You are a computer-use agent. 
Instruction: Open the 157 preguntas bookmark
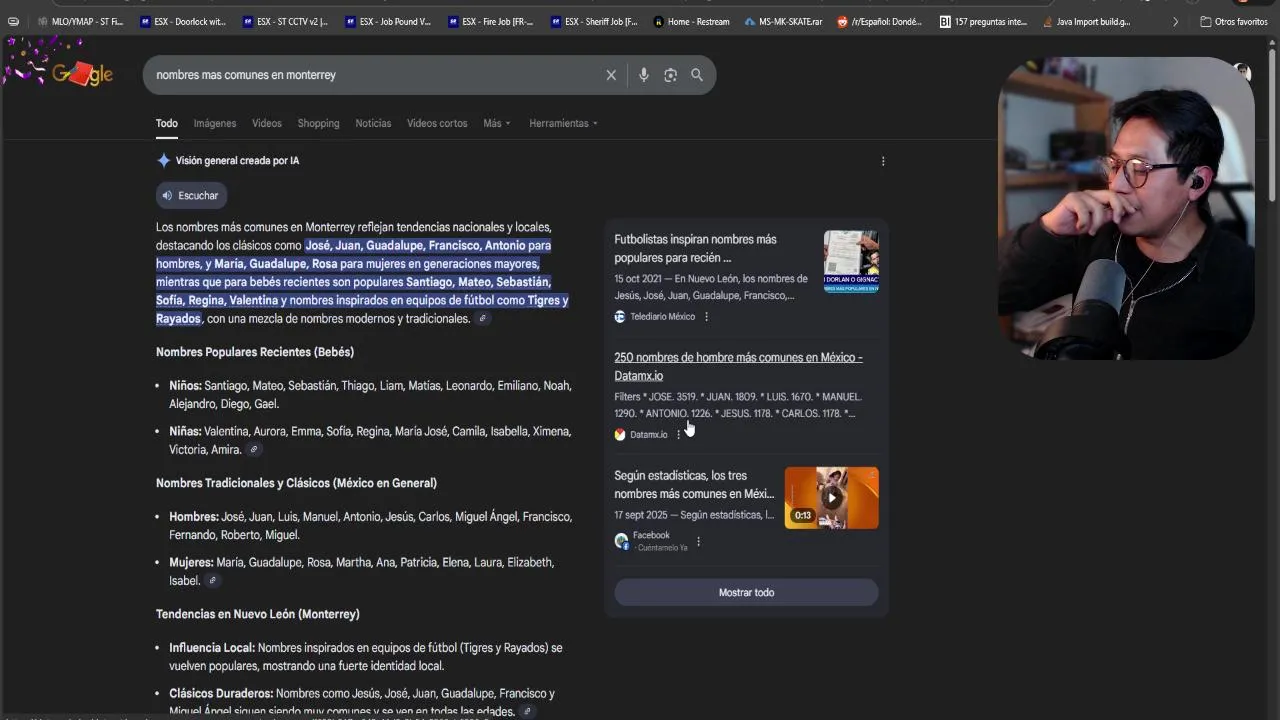point(983,21)
